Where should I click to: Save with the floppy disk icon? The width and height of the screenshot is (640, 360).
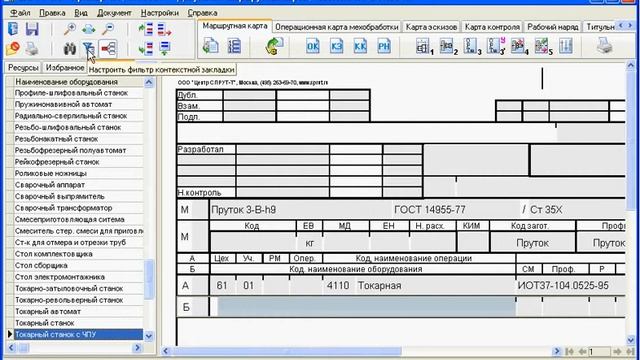click(32, 29)
